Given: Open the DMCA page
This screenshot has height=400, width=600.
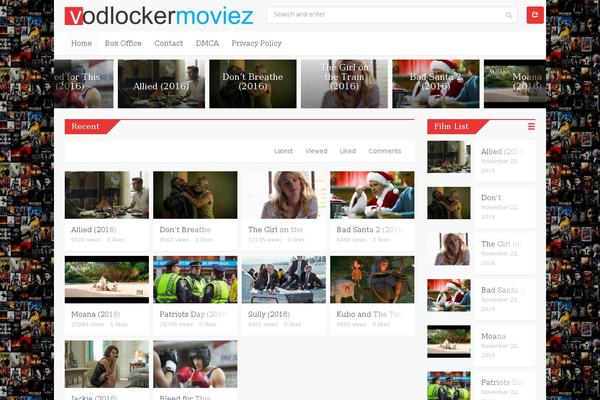Looking at the screenshot, I should pyautogui.click(x=207, y=43).
